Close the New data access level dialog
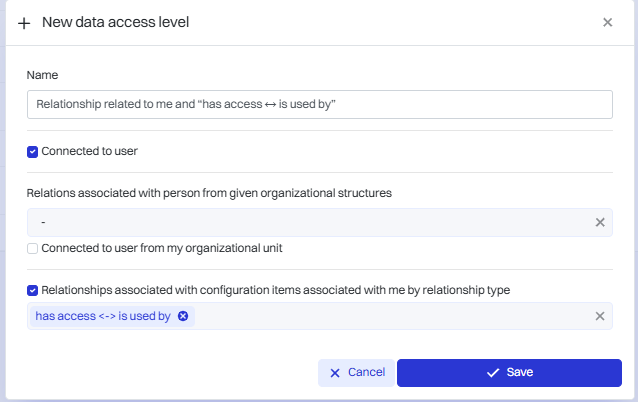Image resolution: width=638 pixels, height=402 pixels. click(x=607, y=22)
